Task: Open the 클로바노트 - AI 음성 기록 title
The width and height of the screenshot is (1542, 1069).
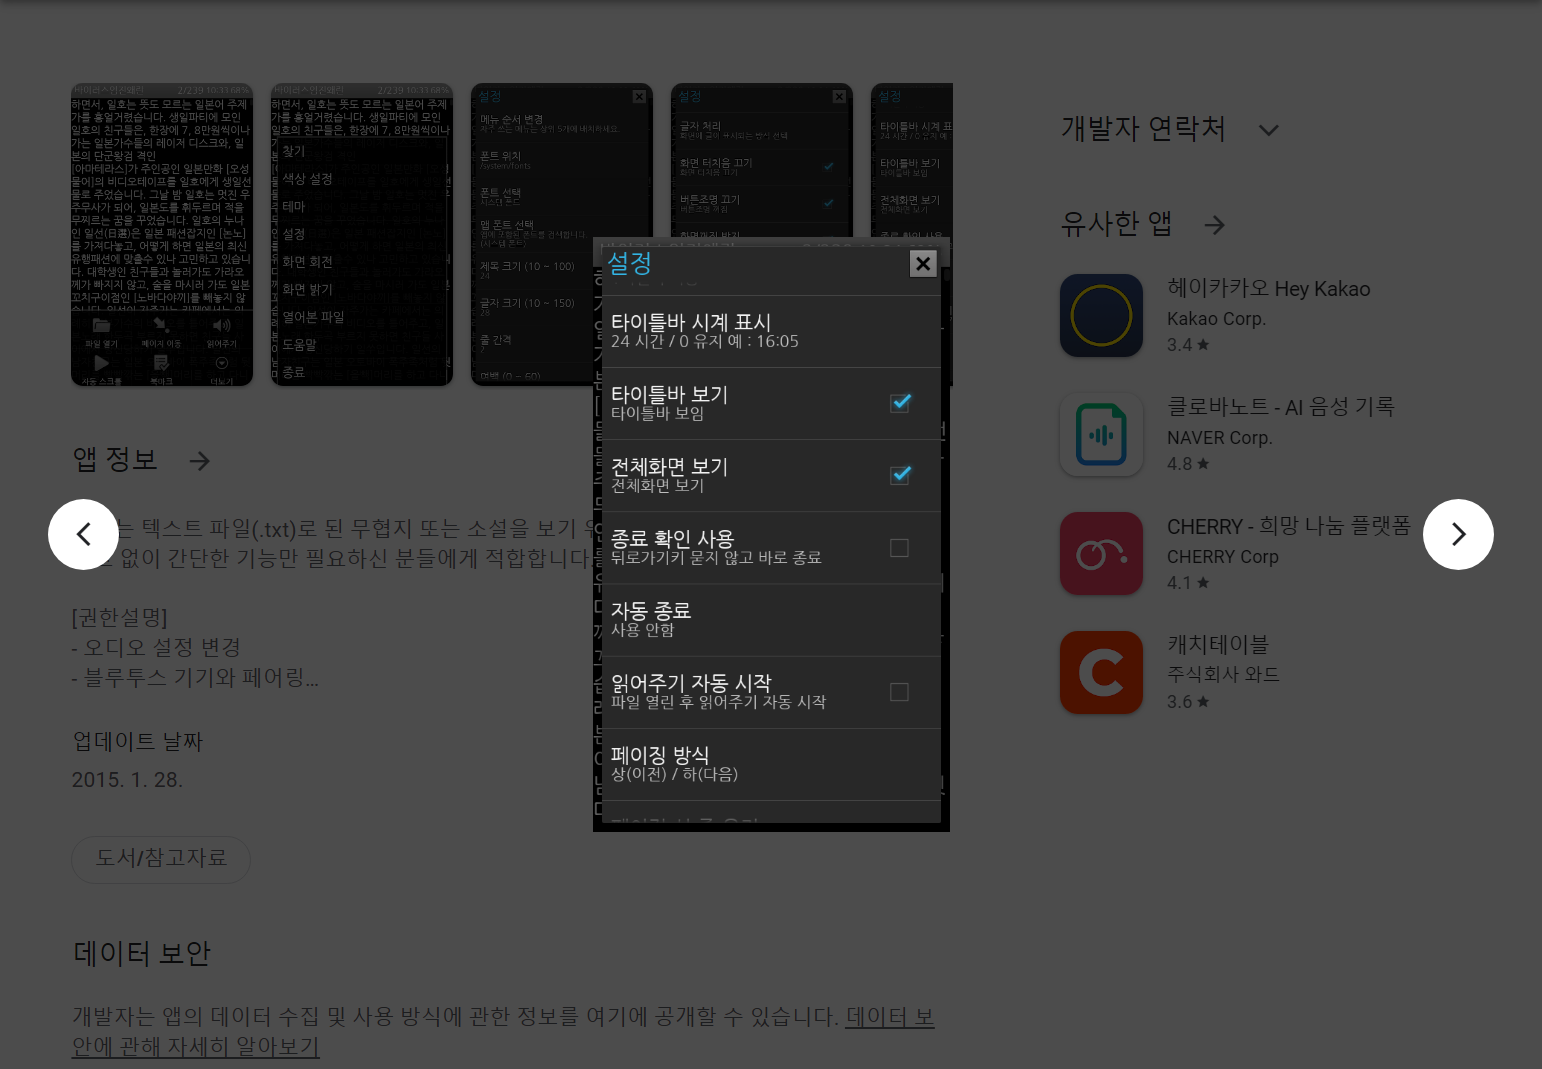Action: (1280, 407)
